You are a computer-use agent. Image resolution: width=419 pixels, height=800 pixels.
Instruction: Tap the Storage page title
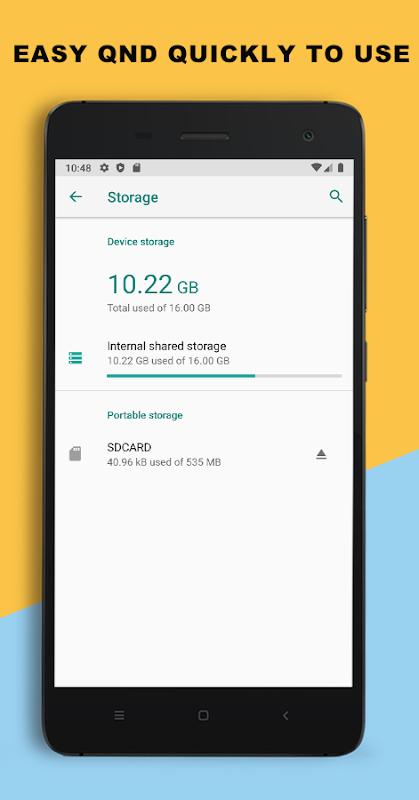point(133,197)
